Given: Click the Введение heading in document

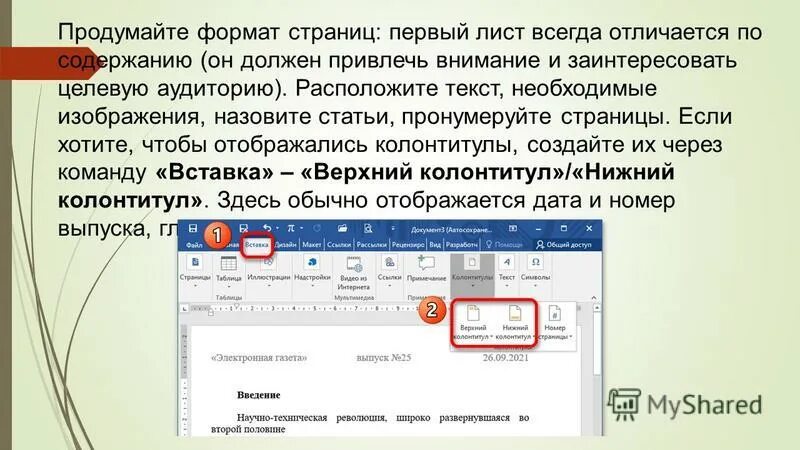Looking at the screenshot, I should [259, 395].
